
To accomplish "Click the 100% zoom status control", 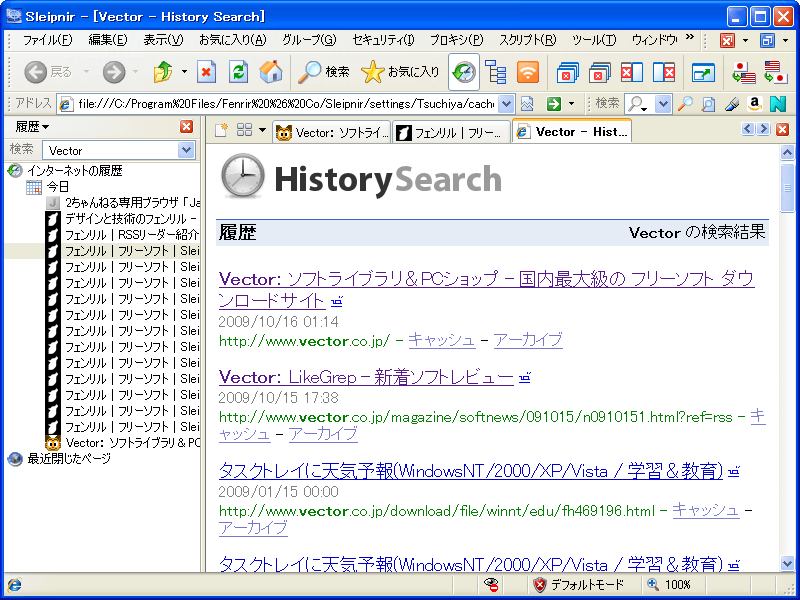I will pyautogui.click(x=669, y=585).
